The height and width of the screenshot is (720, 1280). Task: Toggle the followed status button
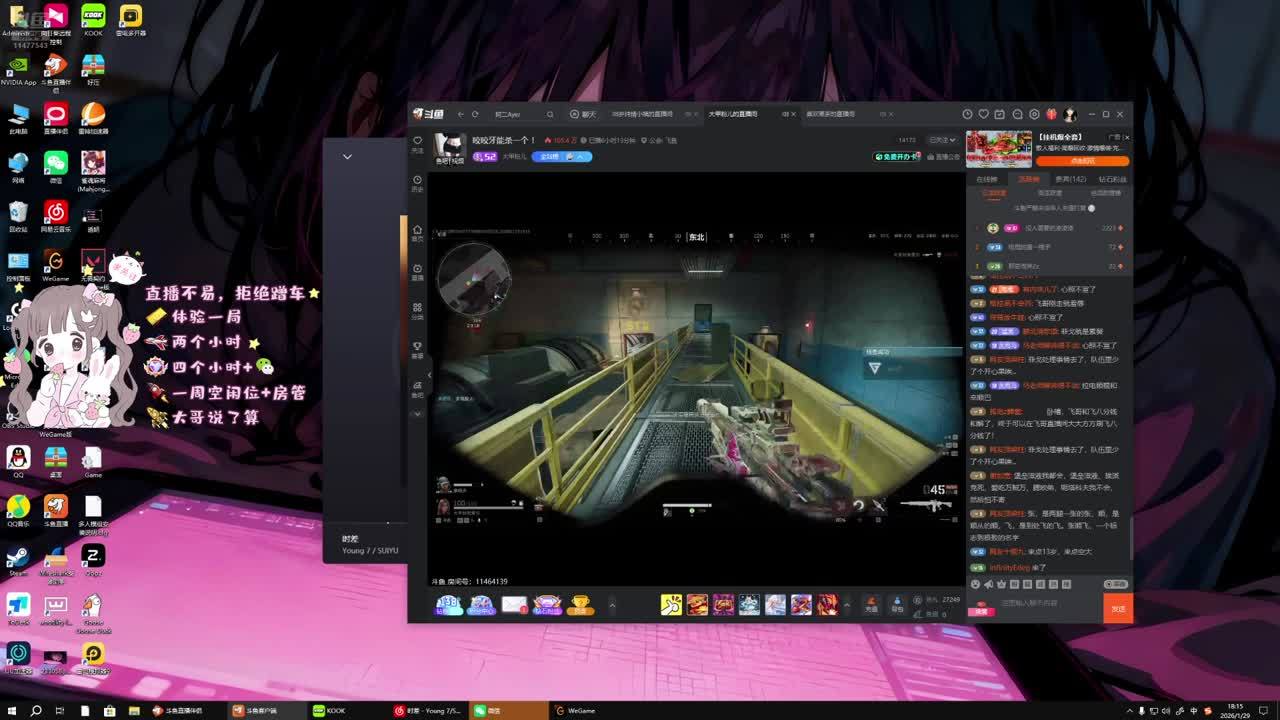pyautogui.click(x=941, y=140)
